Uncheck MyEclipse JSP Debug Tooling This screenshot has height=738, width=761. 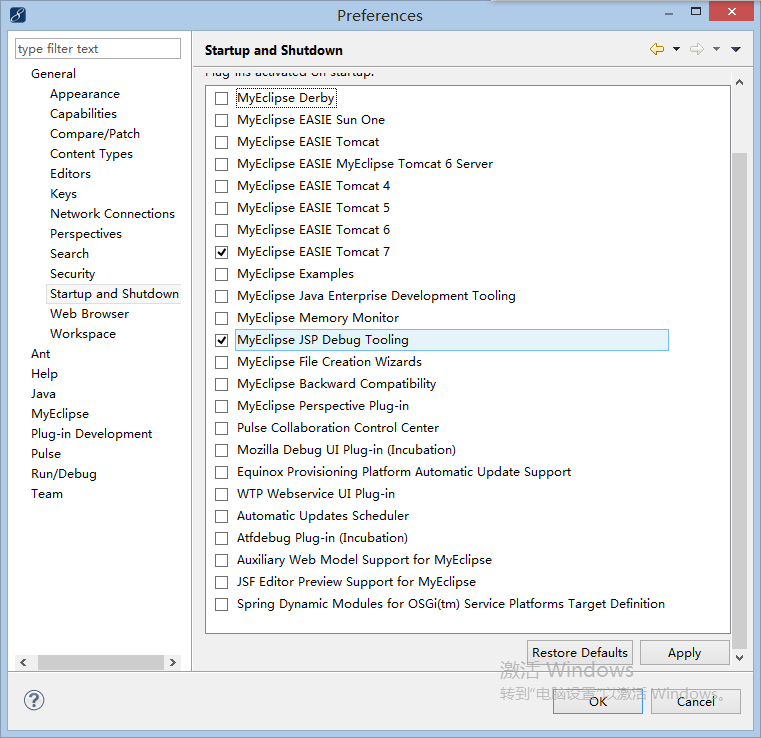tap(221, 341)
